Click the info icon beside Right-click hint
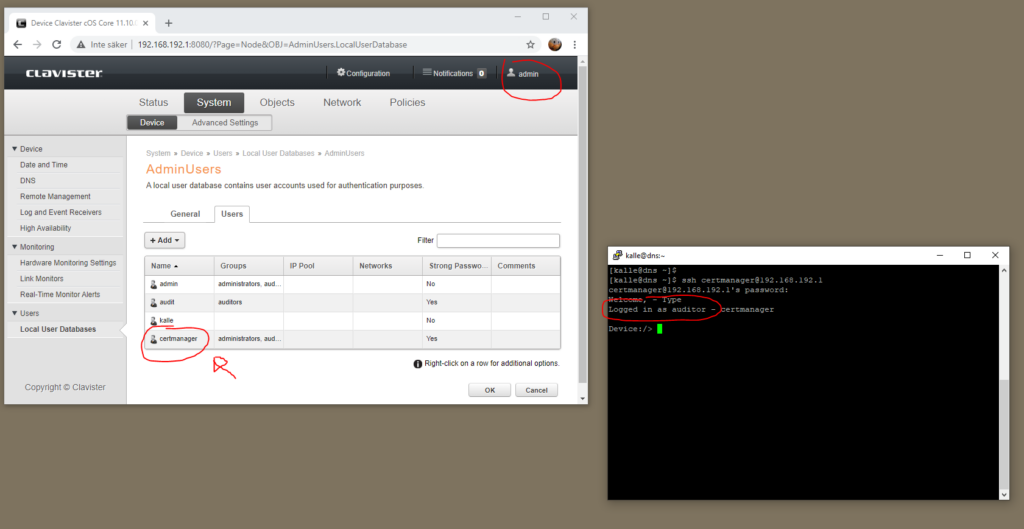The height and width of the screenshot is (529, 1024). pyautogui.click(x=418, y=364)
